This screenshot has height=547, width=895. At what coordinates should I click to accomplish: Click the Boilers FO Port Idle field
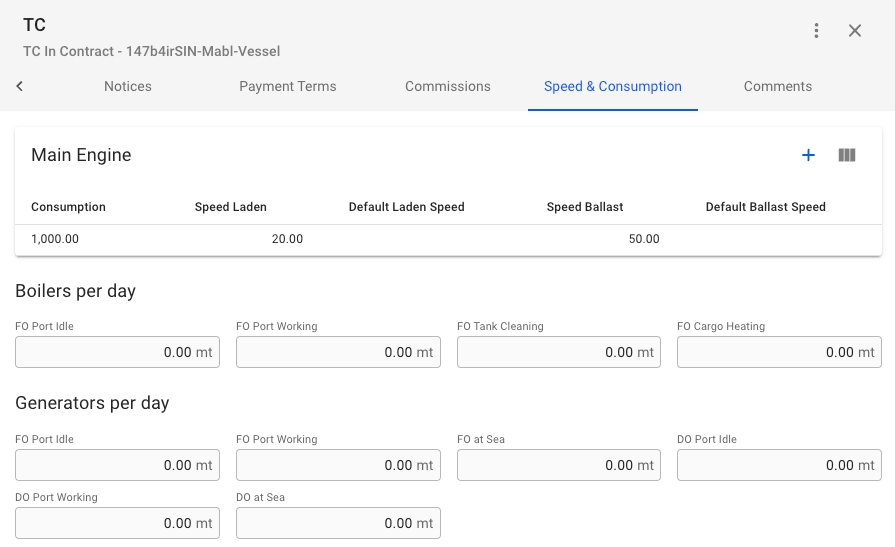[x=117, y=352]
